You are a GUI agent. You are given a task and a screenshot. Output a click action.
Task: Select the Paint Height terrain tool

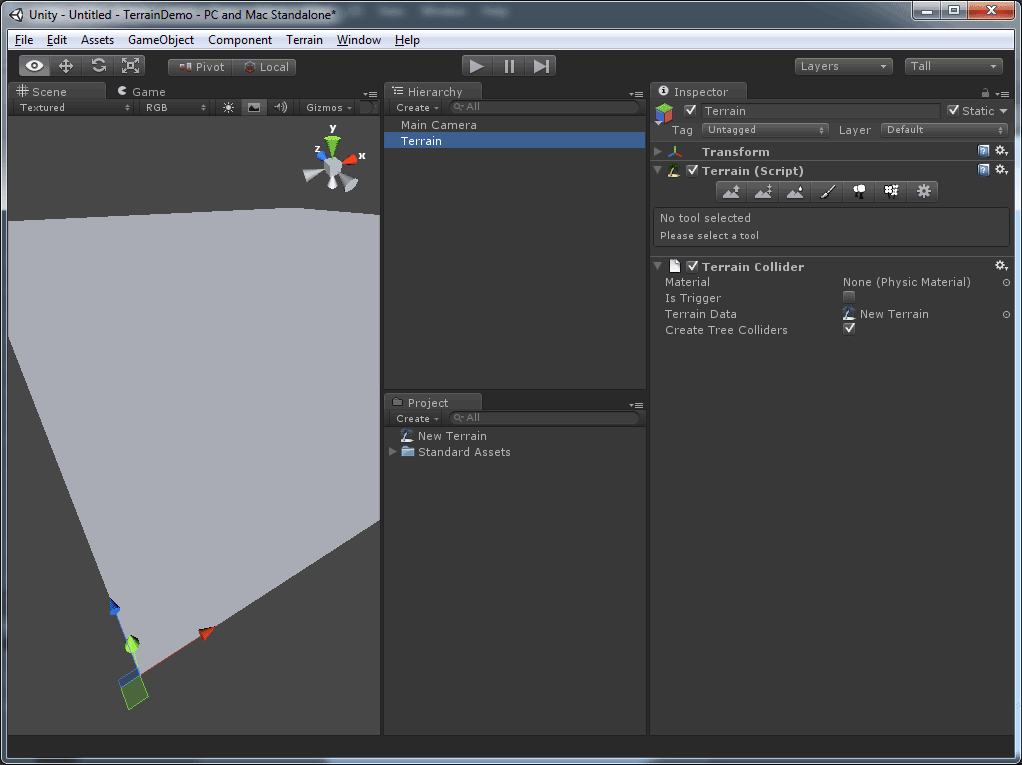[763, 191]
